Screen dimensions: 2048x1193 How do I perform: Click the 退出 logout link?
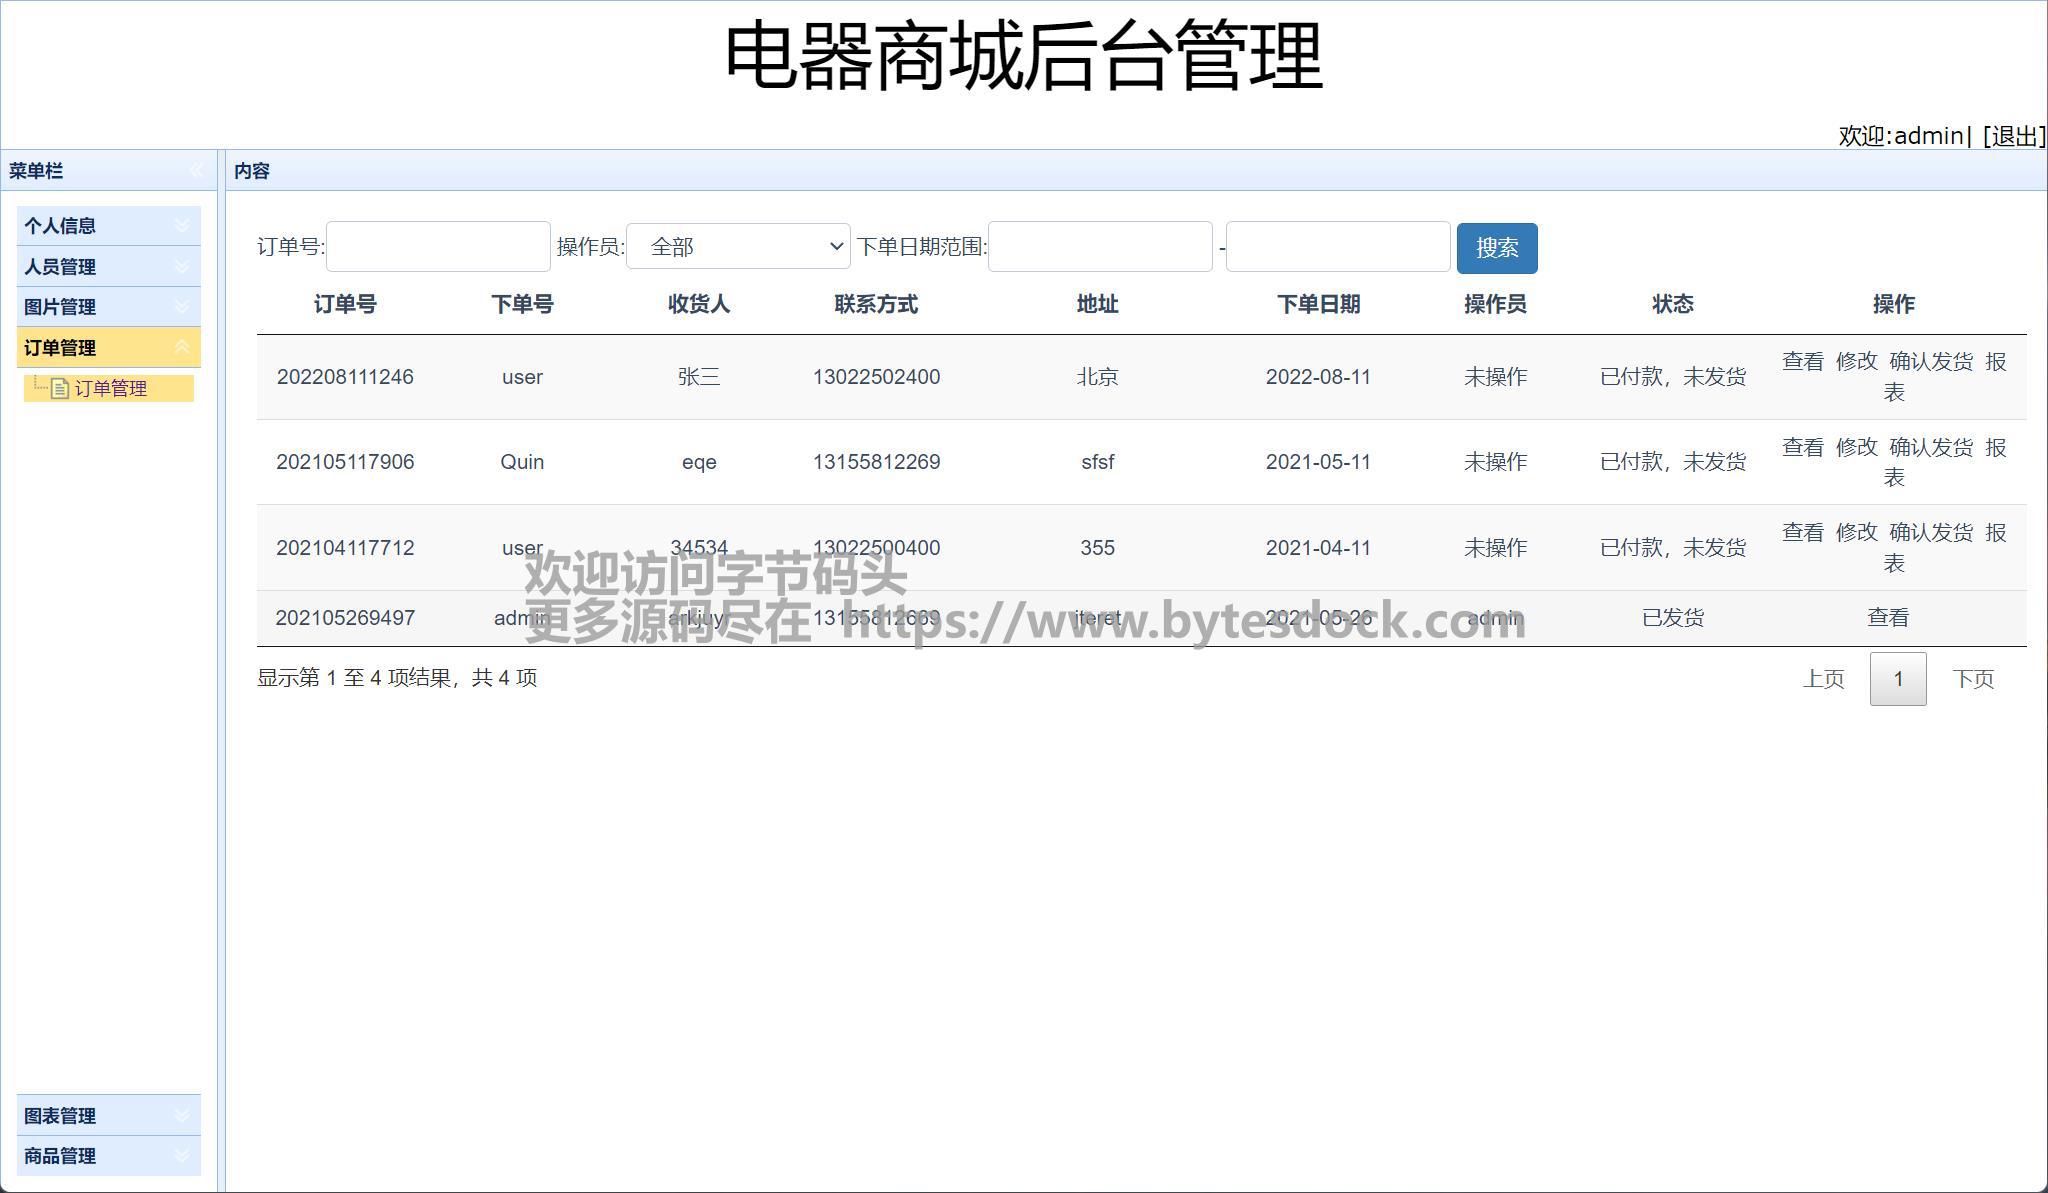click(x=2013, y=136)
